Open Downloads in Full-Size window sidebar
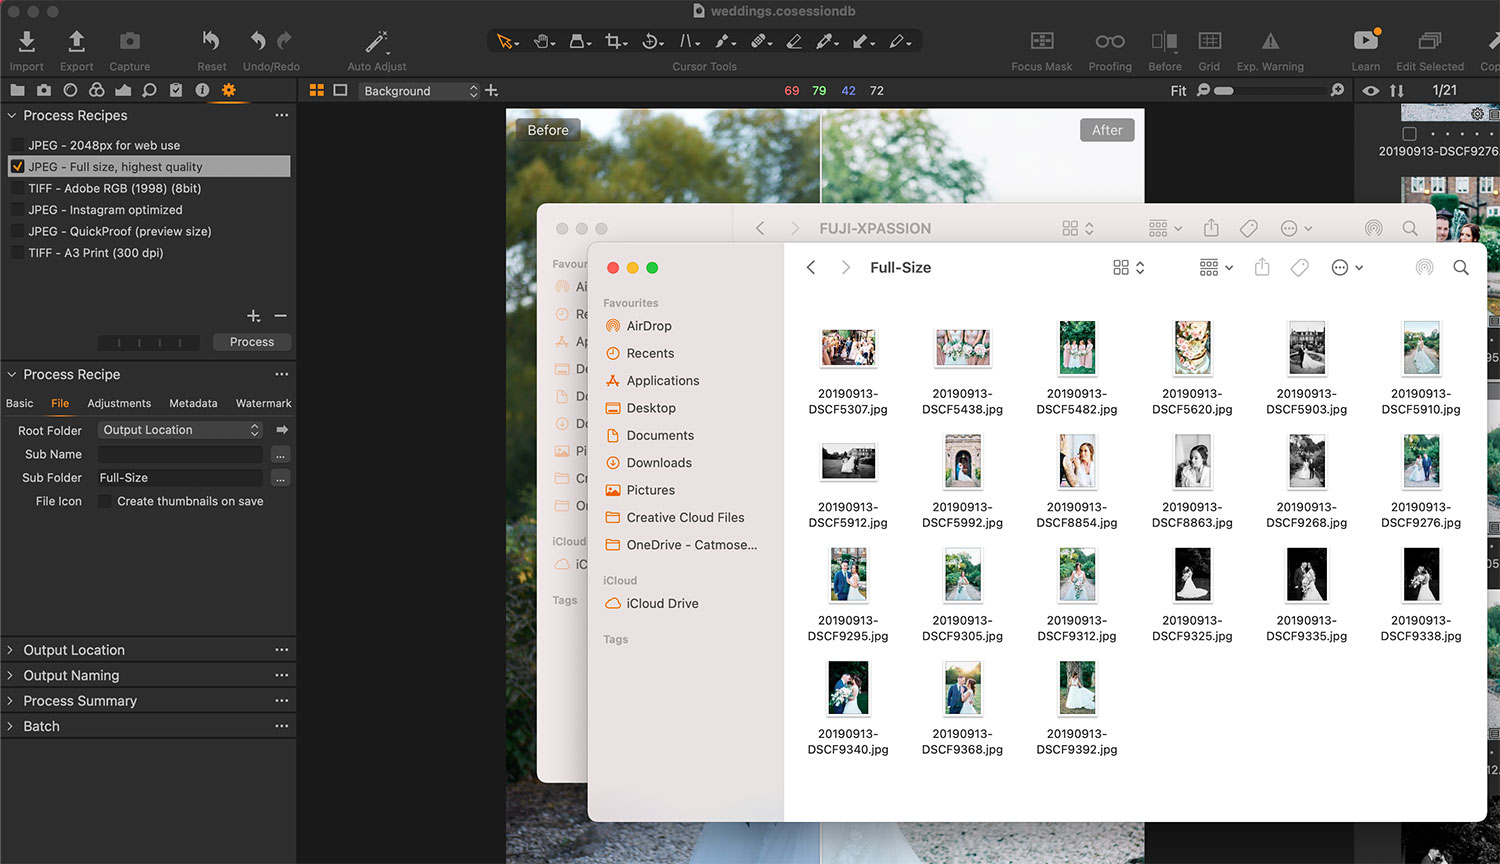The height and width of the screenshot is (864, 1500). point(659,463)
